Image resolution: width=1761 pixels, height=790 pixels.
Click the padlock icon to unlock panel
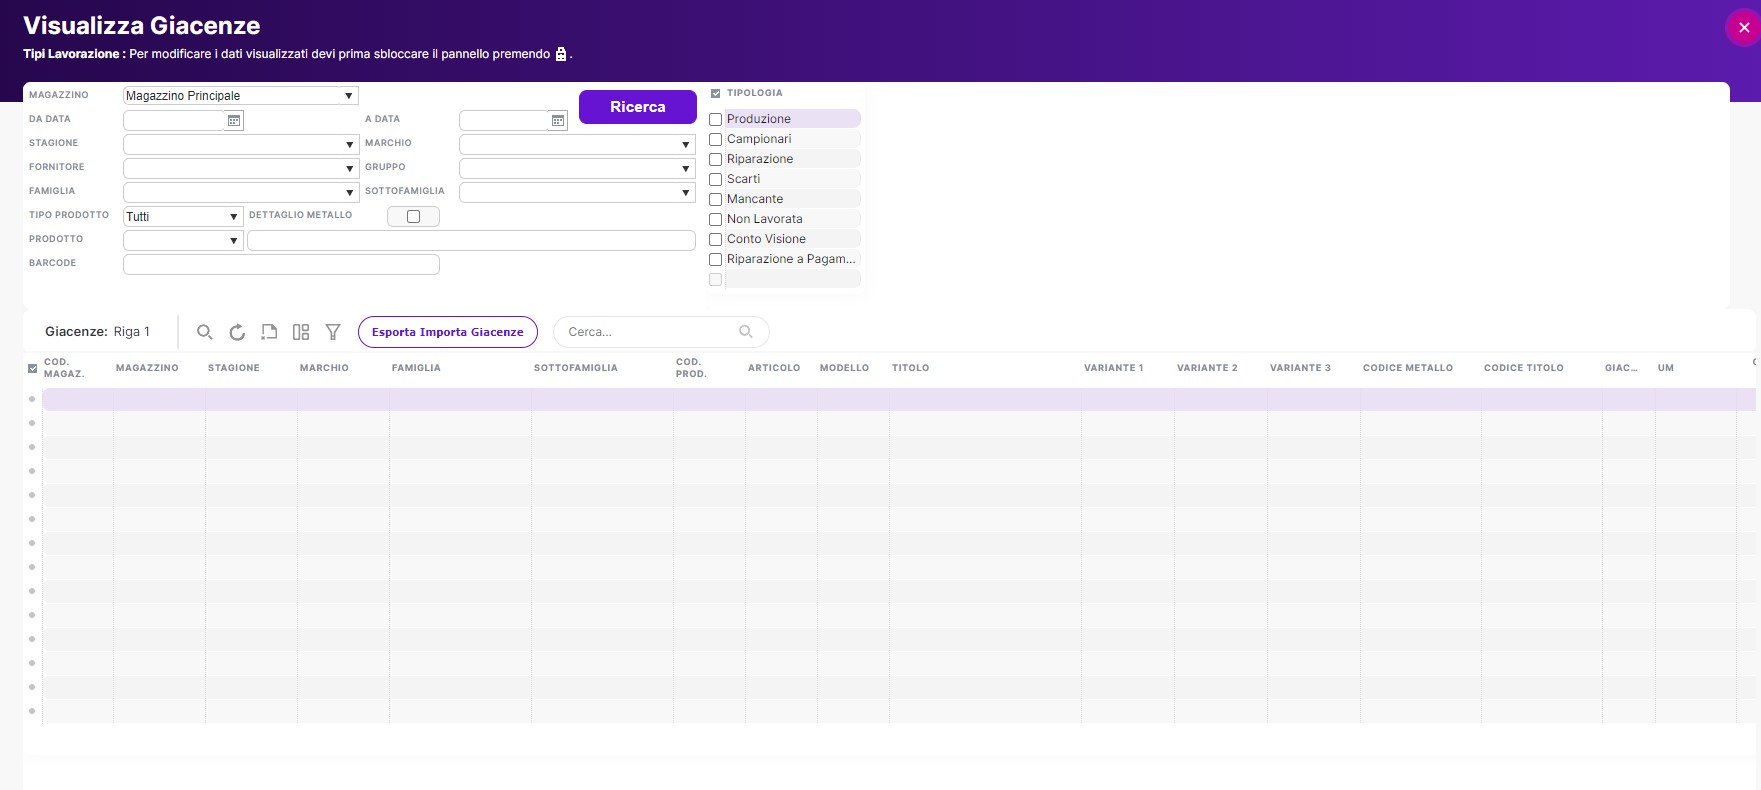pyautogui.click(x=561, y=54)
